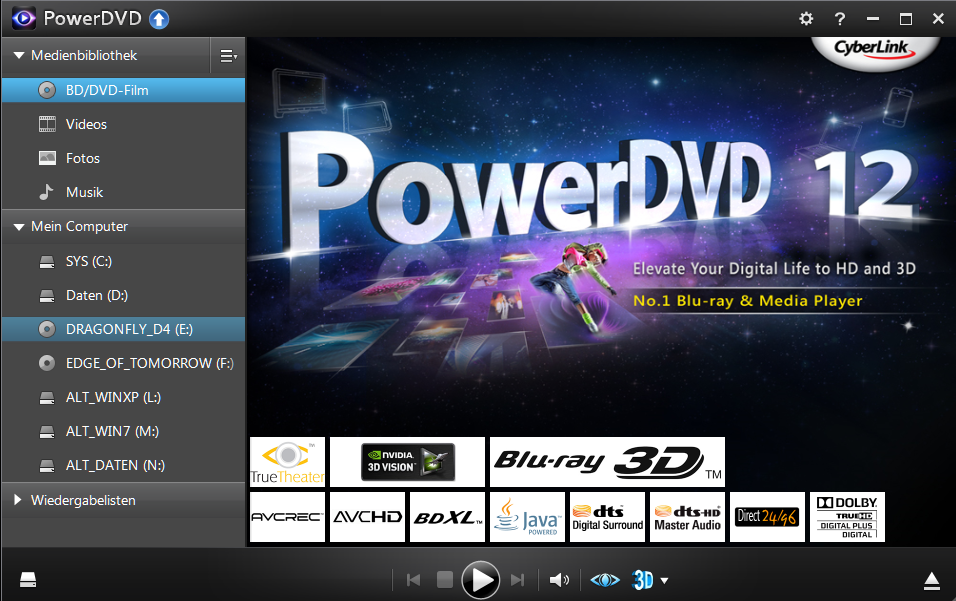
Task: Open help with the question mark icon
Action: [x=840, y=19]
